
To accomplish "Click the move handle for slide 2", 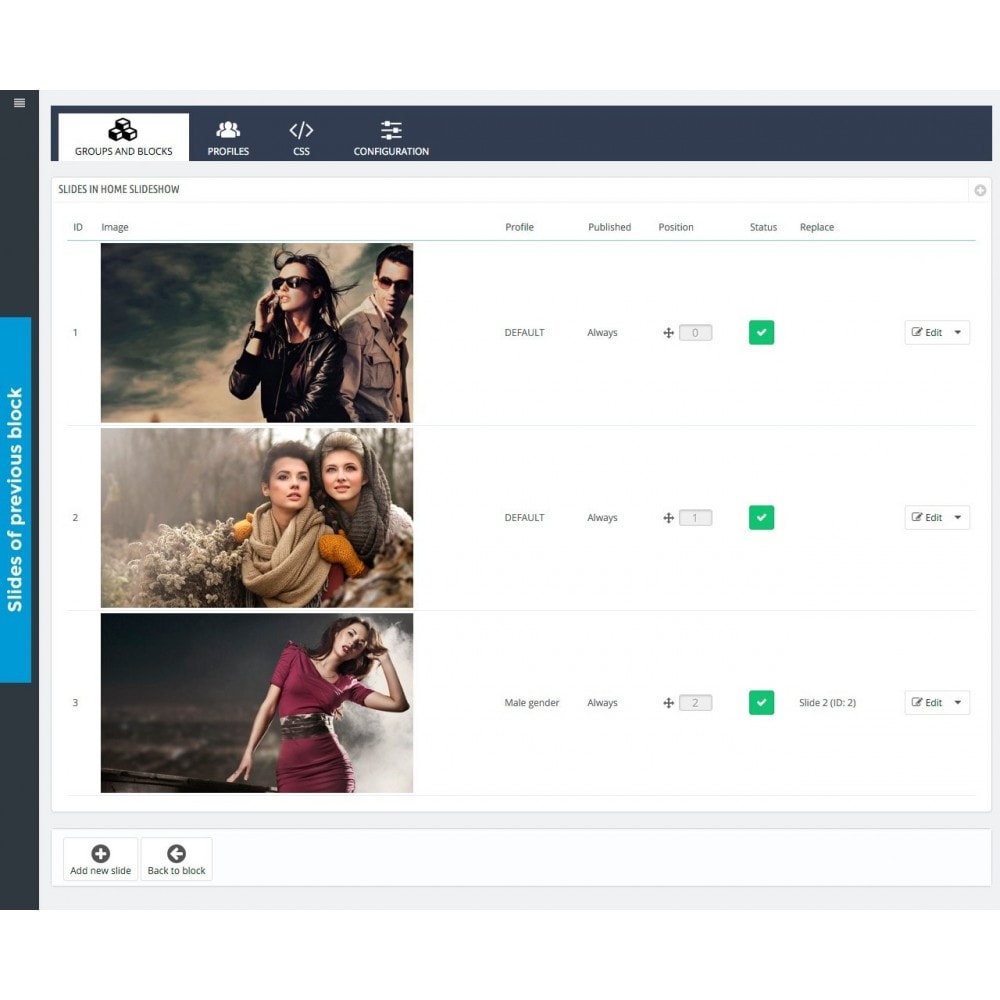I will pyautogui.click(x=668, y=518).
